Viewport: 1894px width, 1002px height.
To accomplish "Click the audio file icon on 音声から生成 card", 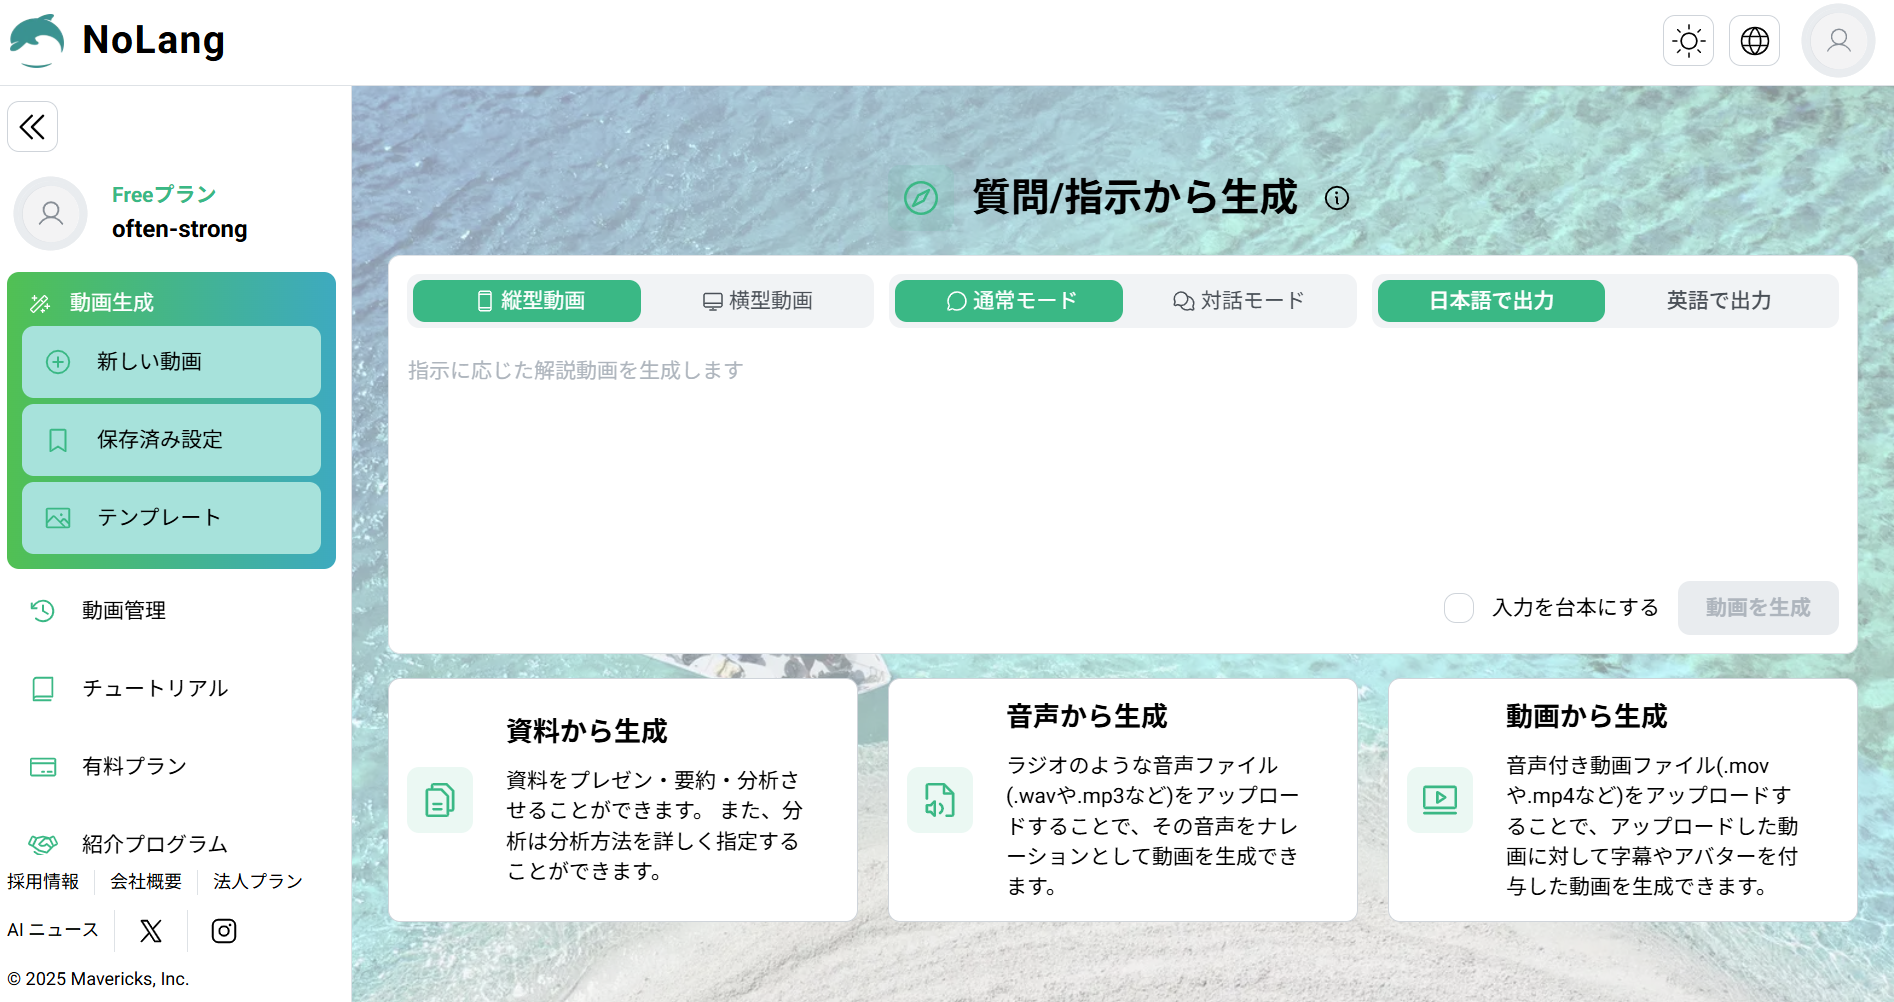I will [x=939, y=800].
